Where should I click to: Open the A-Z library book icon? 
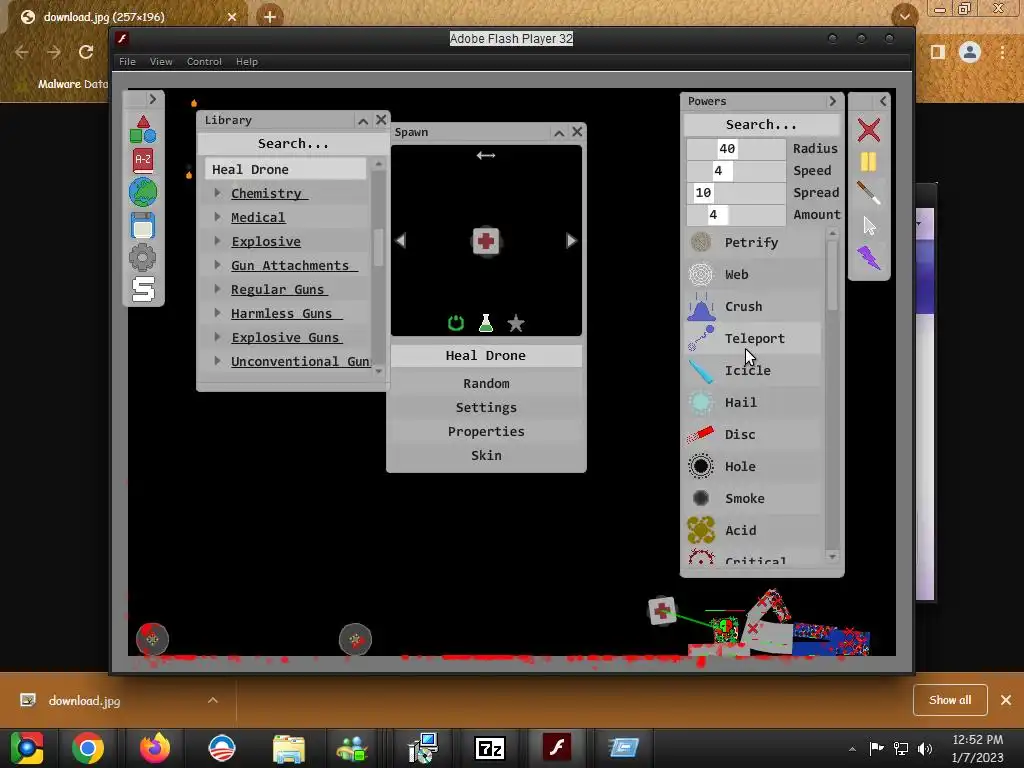143,160
